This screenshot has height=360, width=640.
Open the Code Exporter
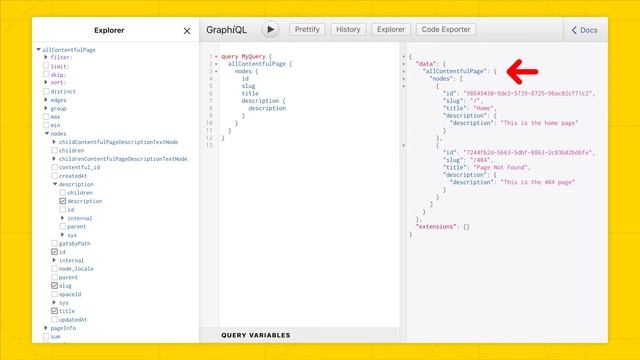[x=446, y=29]
